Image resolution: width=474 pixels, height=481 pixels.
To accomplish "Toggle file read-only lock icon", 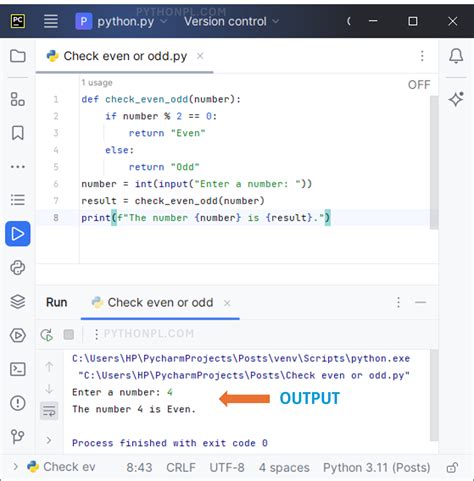I will coord(452,467).
